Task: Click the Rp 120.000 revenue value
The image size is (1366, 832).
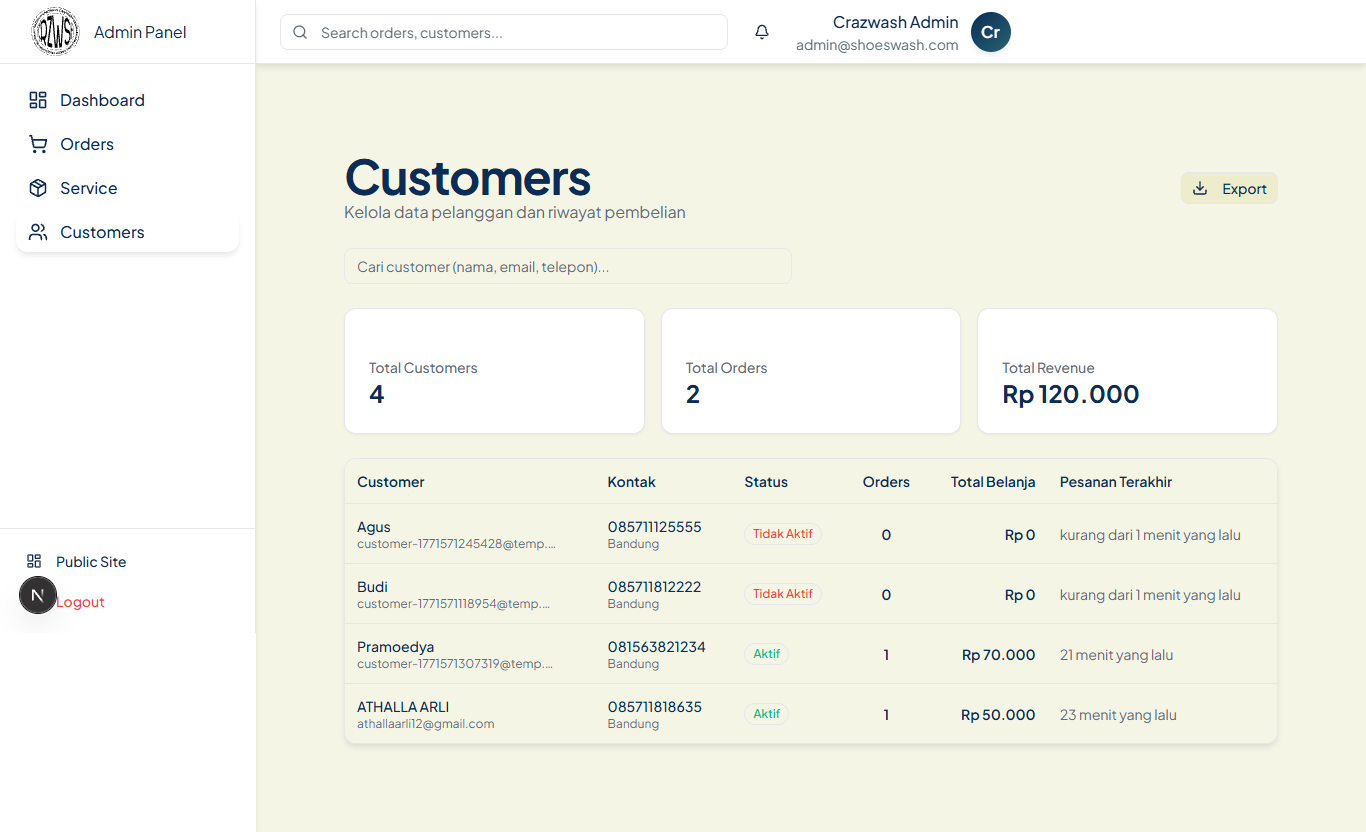Action: pyautogui.click(x=1071, y=394)
